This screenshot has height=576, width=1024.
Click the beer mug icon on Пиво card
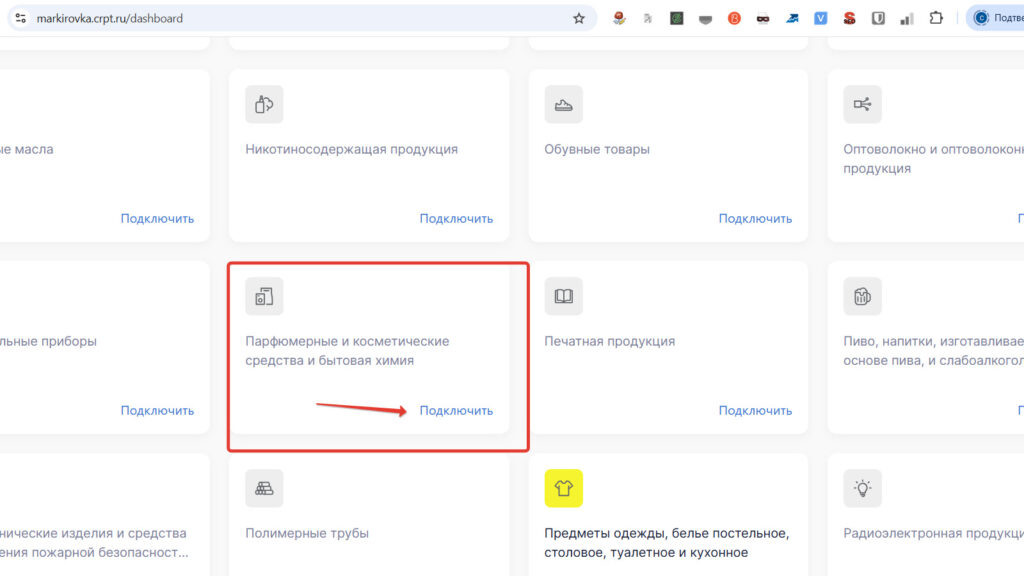coord(862,296)
